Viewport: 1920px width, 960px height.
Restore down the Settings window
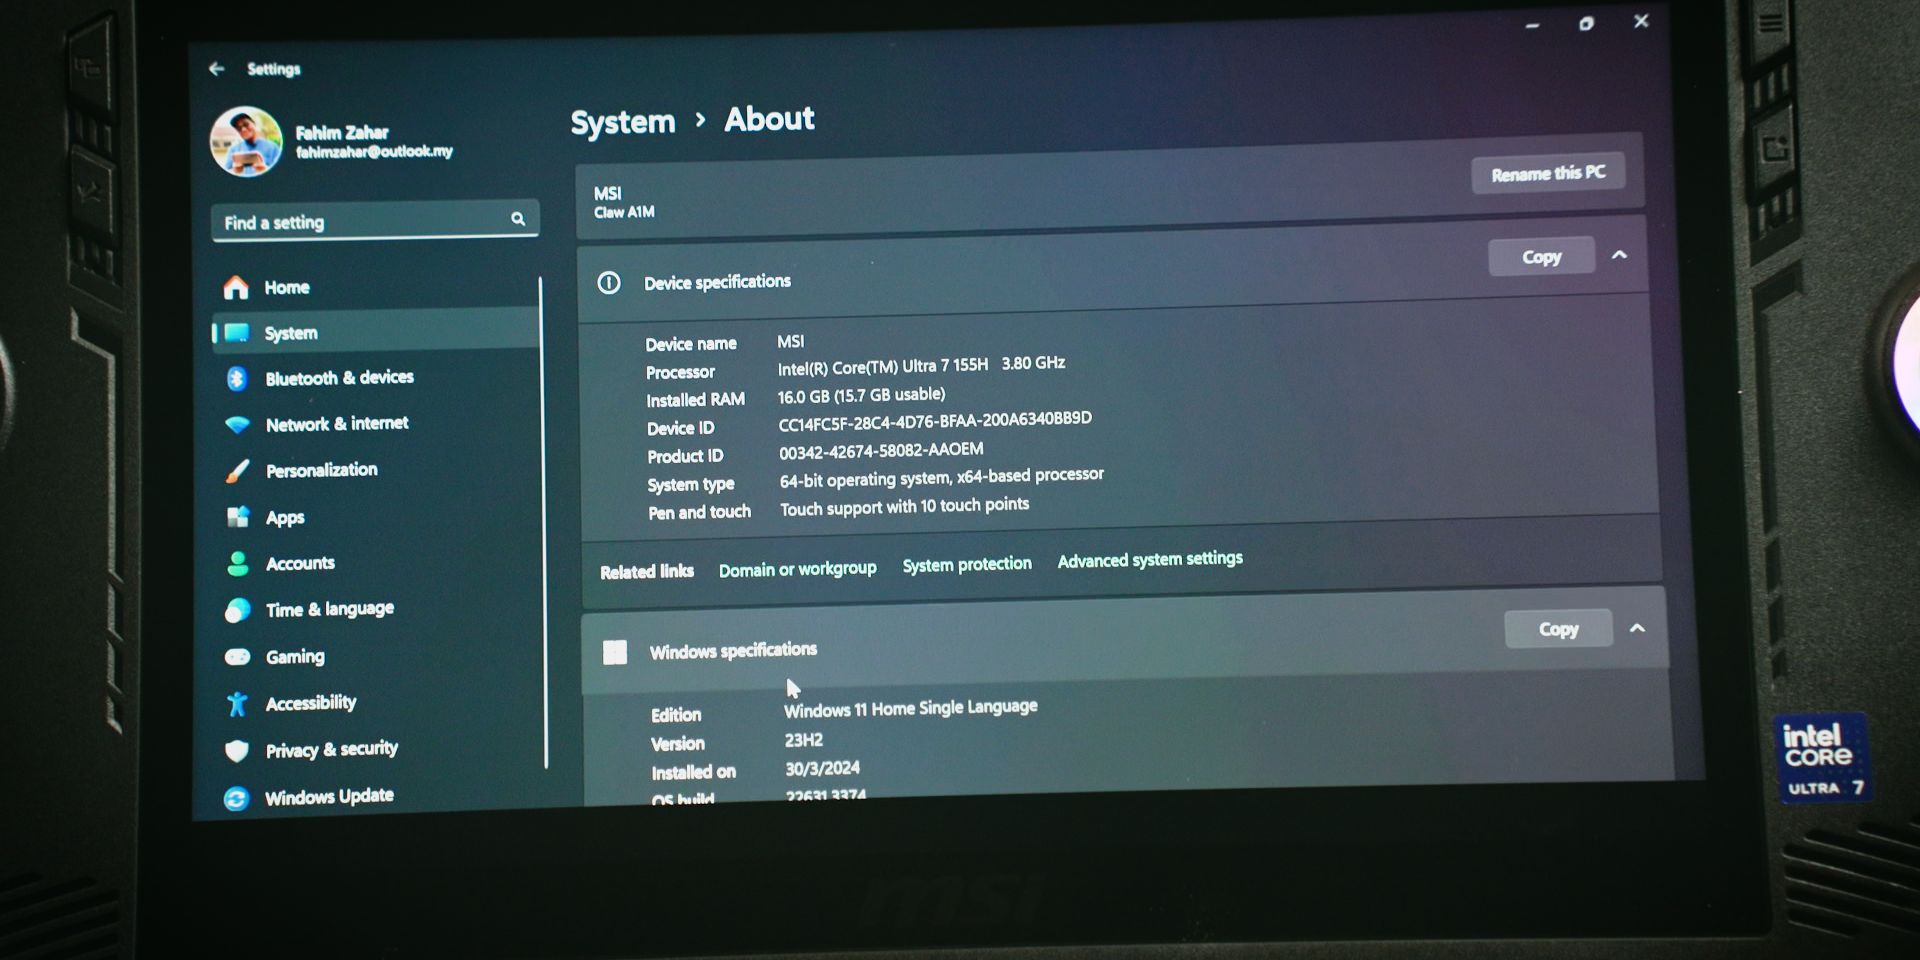pos(1586,23)
